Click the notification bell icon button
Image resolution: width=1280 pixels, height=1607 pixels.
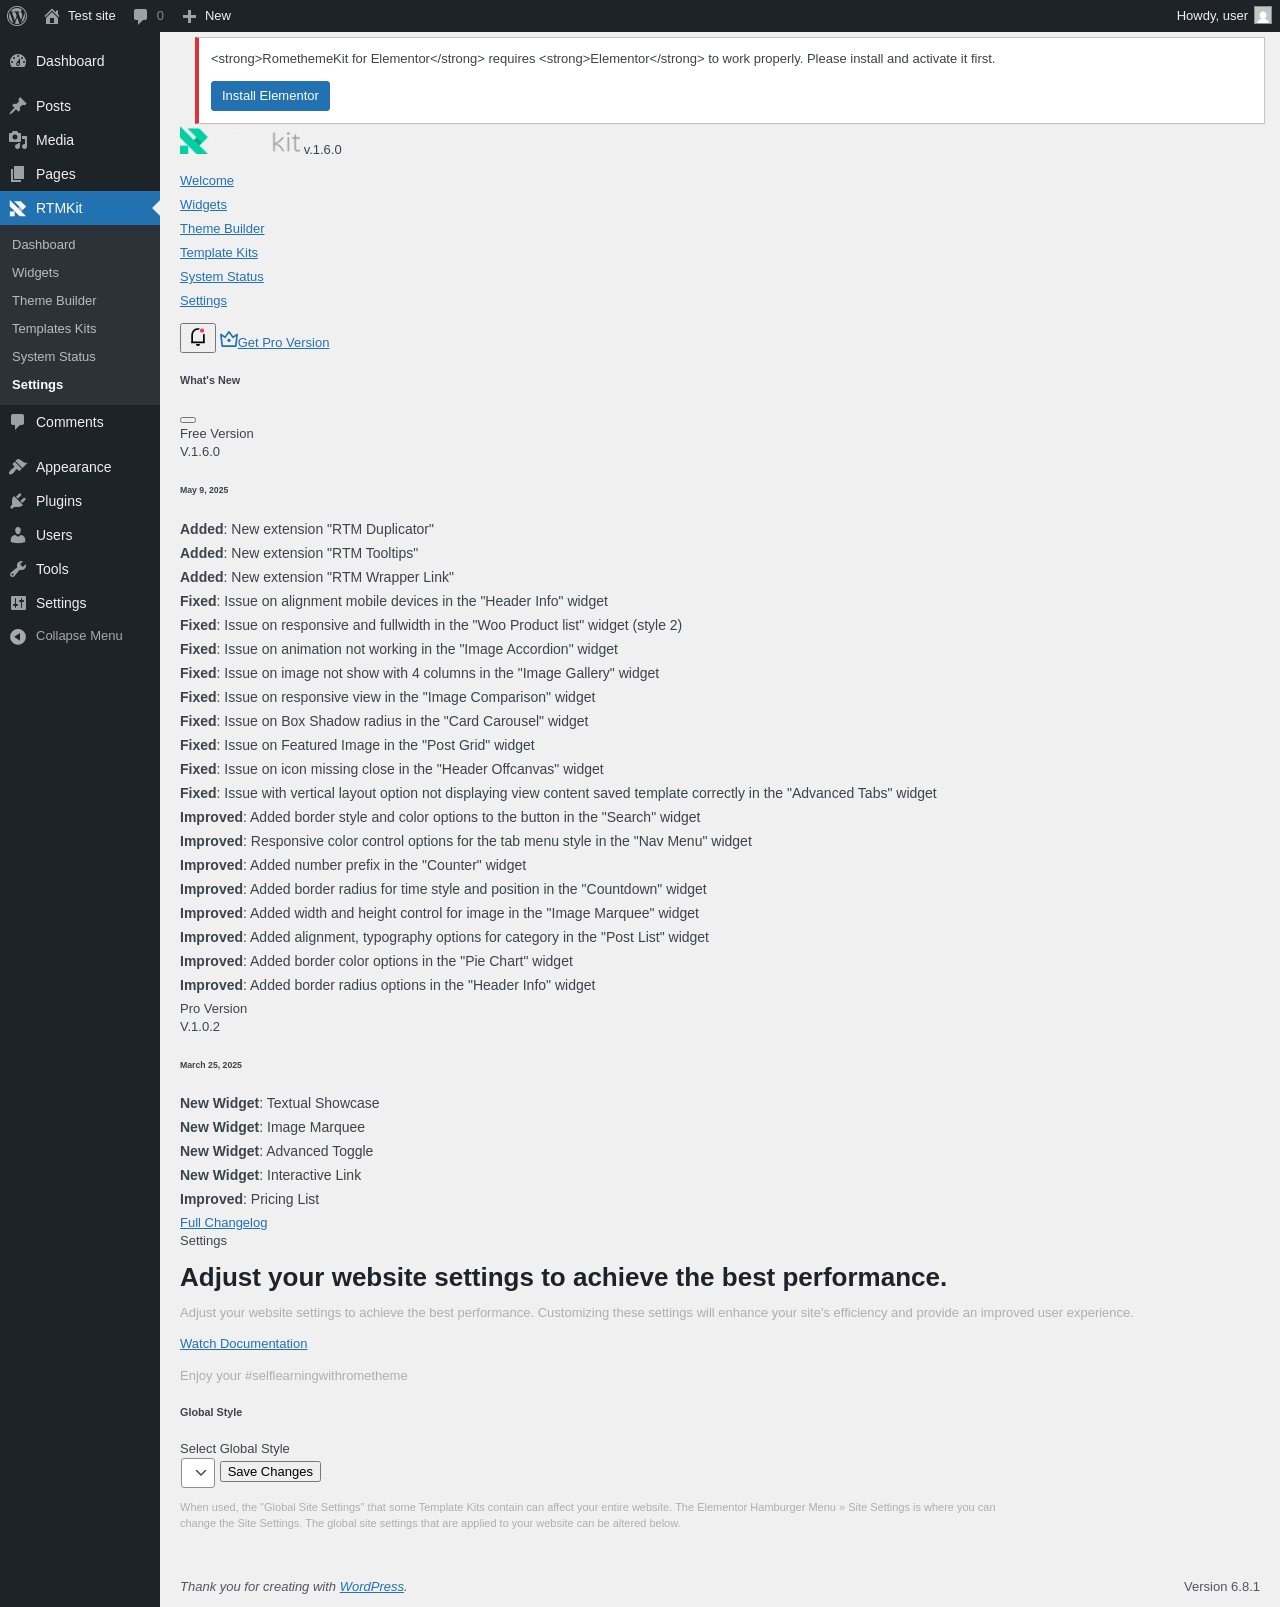coord(198,338)
